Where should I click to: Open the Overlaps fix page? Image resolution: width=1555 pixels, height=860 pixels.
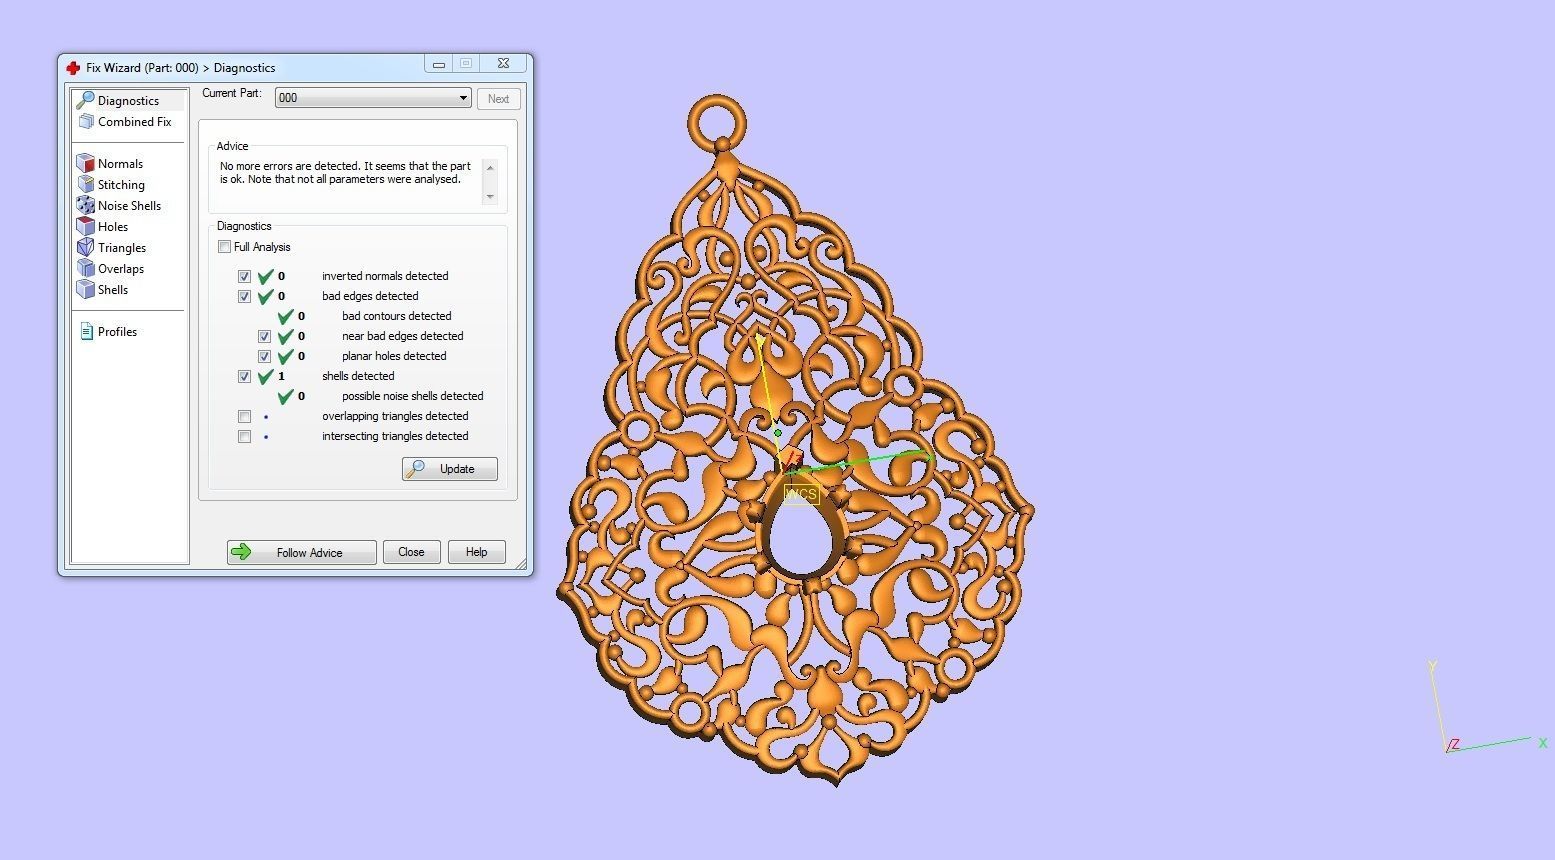click(121, 269)
